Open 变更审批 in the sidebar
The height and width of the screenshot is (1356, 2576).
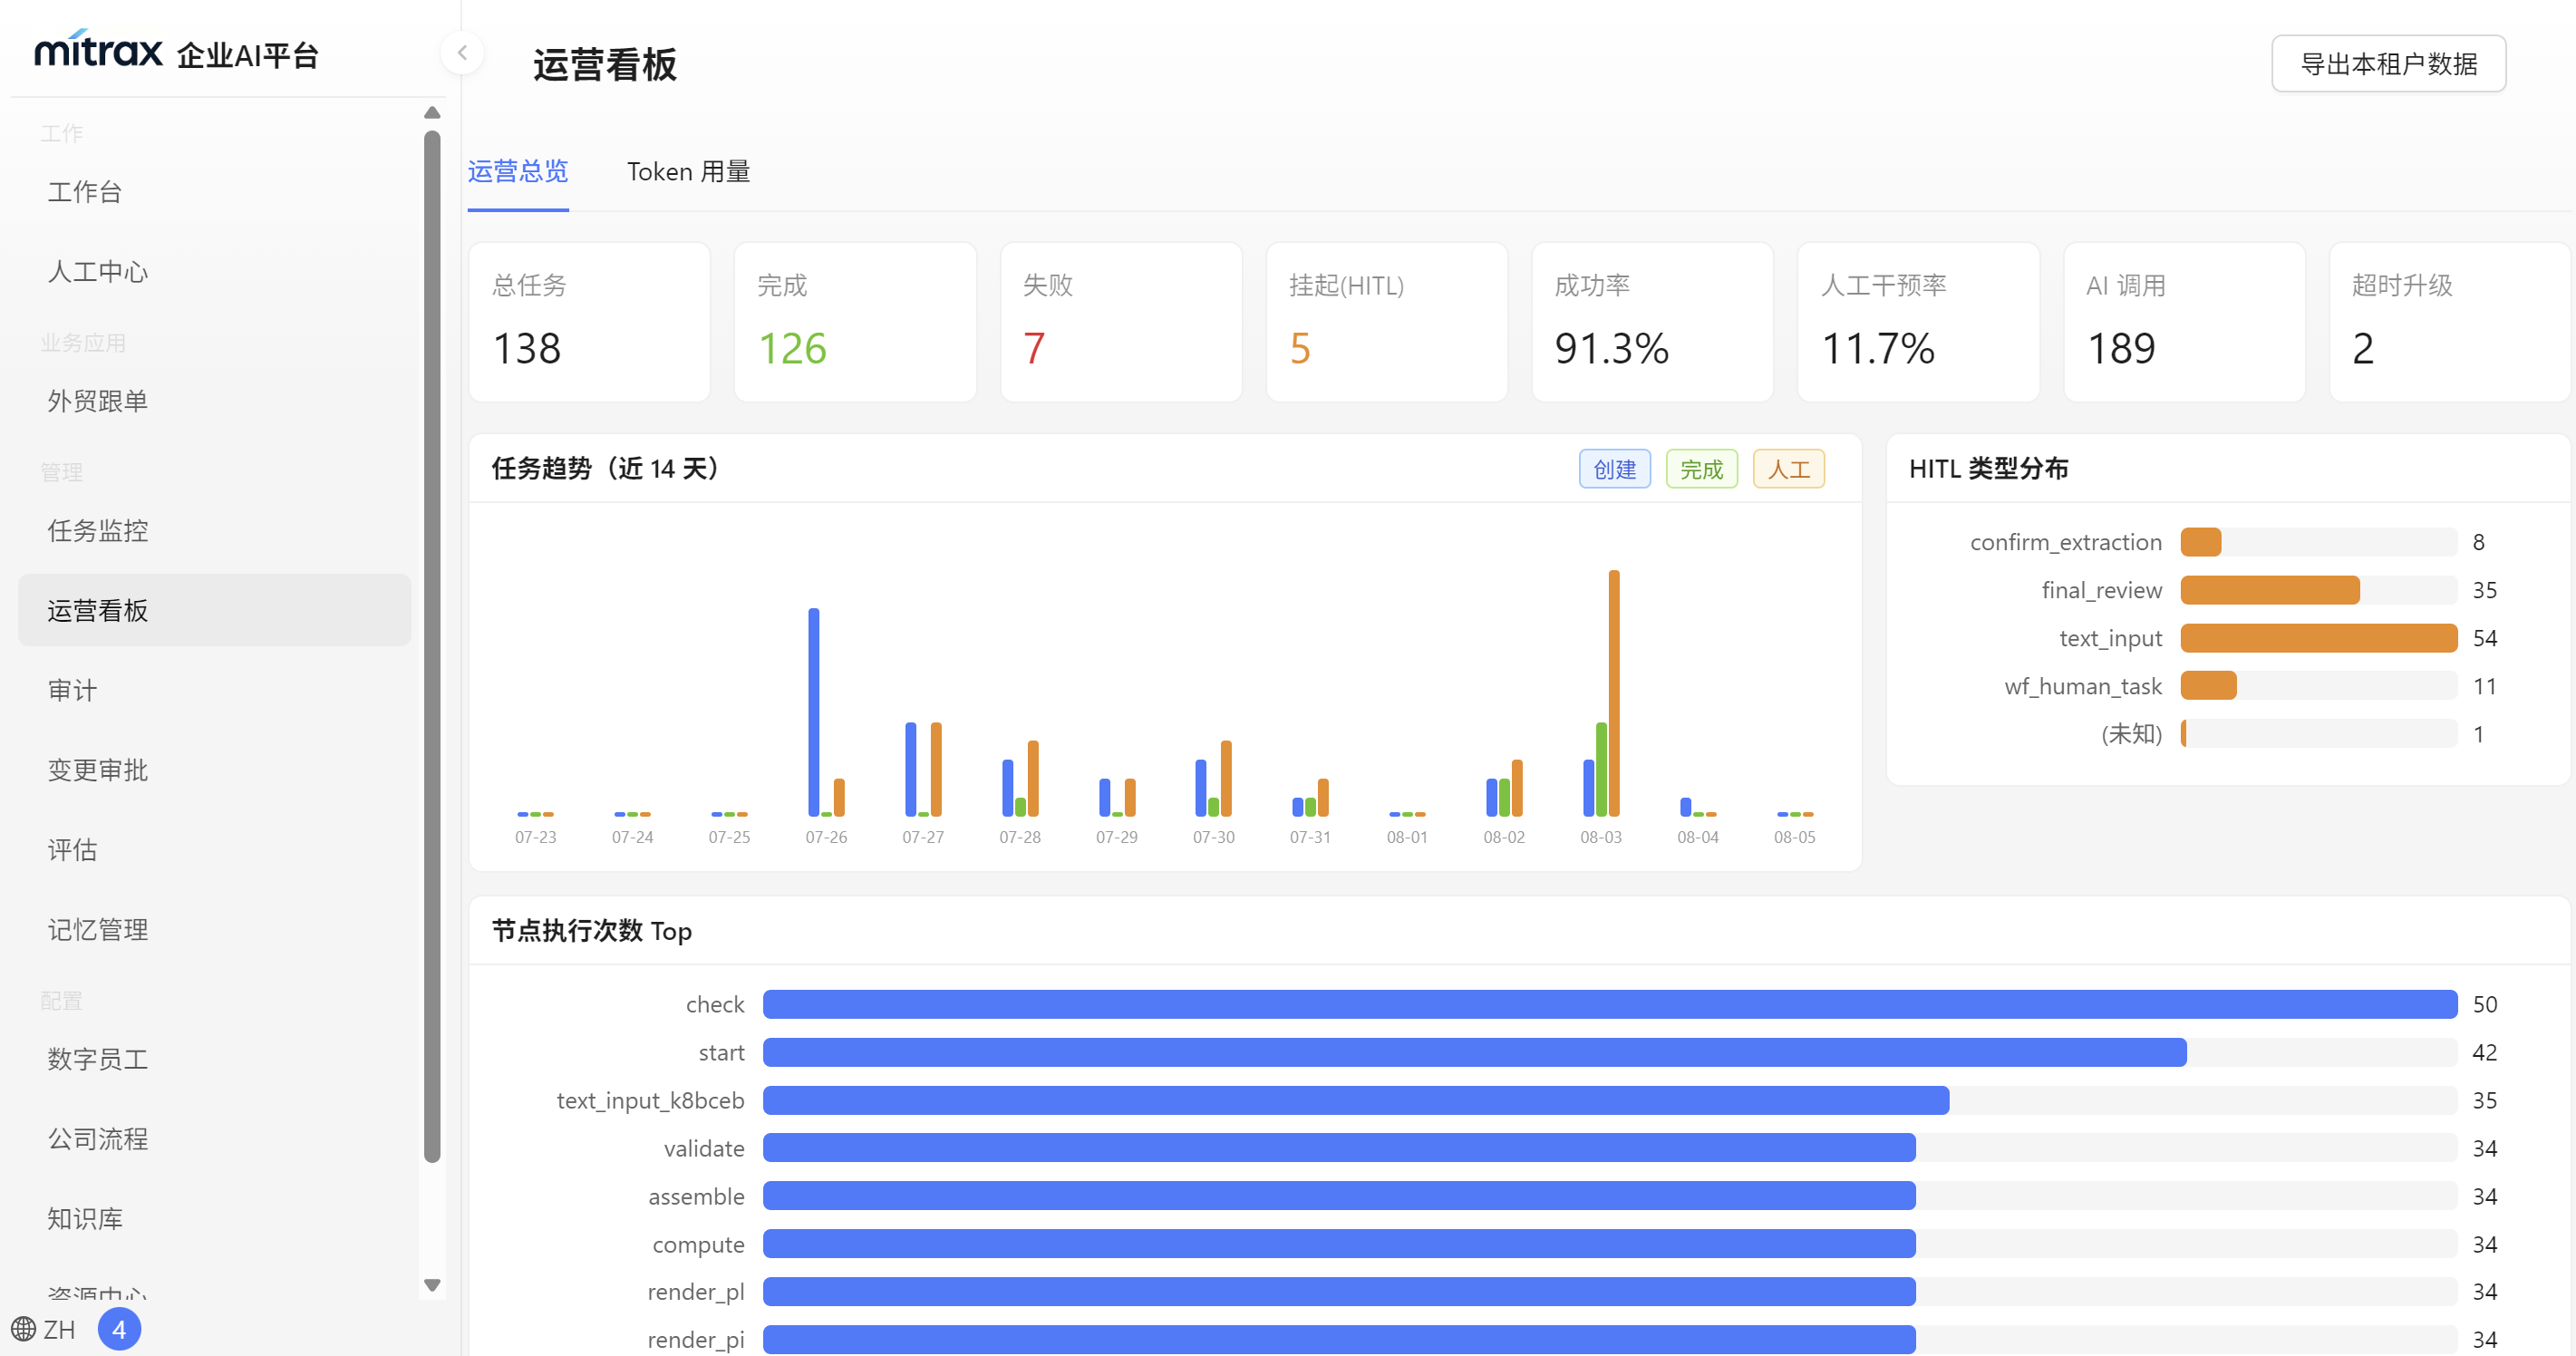214,770
